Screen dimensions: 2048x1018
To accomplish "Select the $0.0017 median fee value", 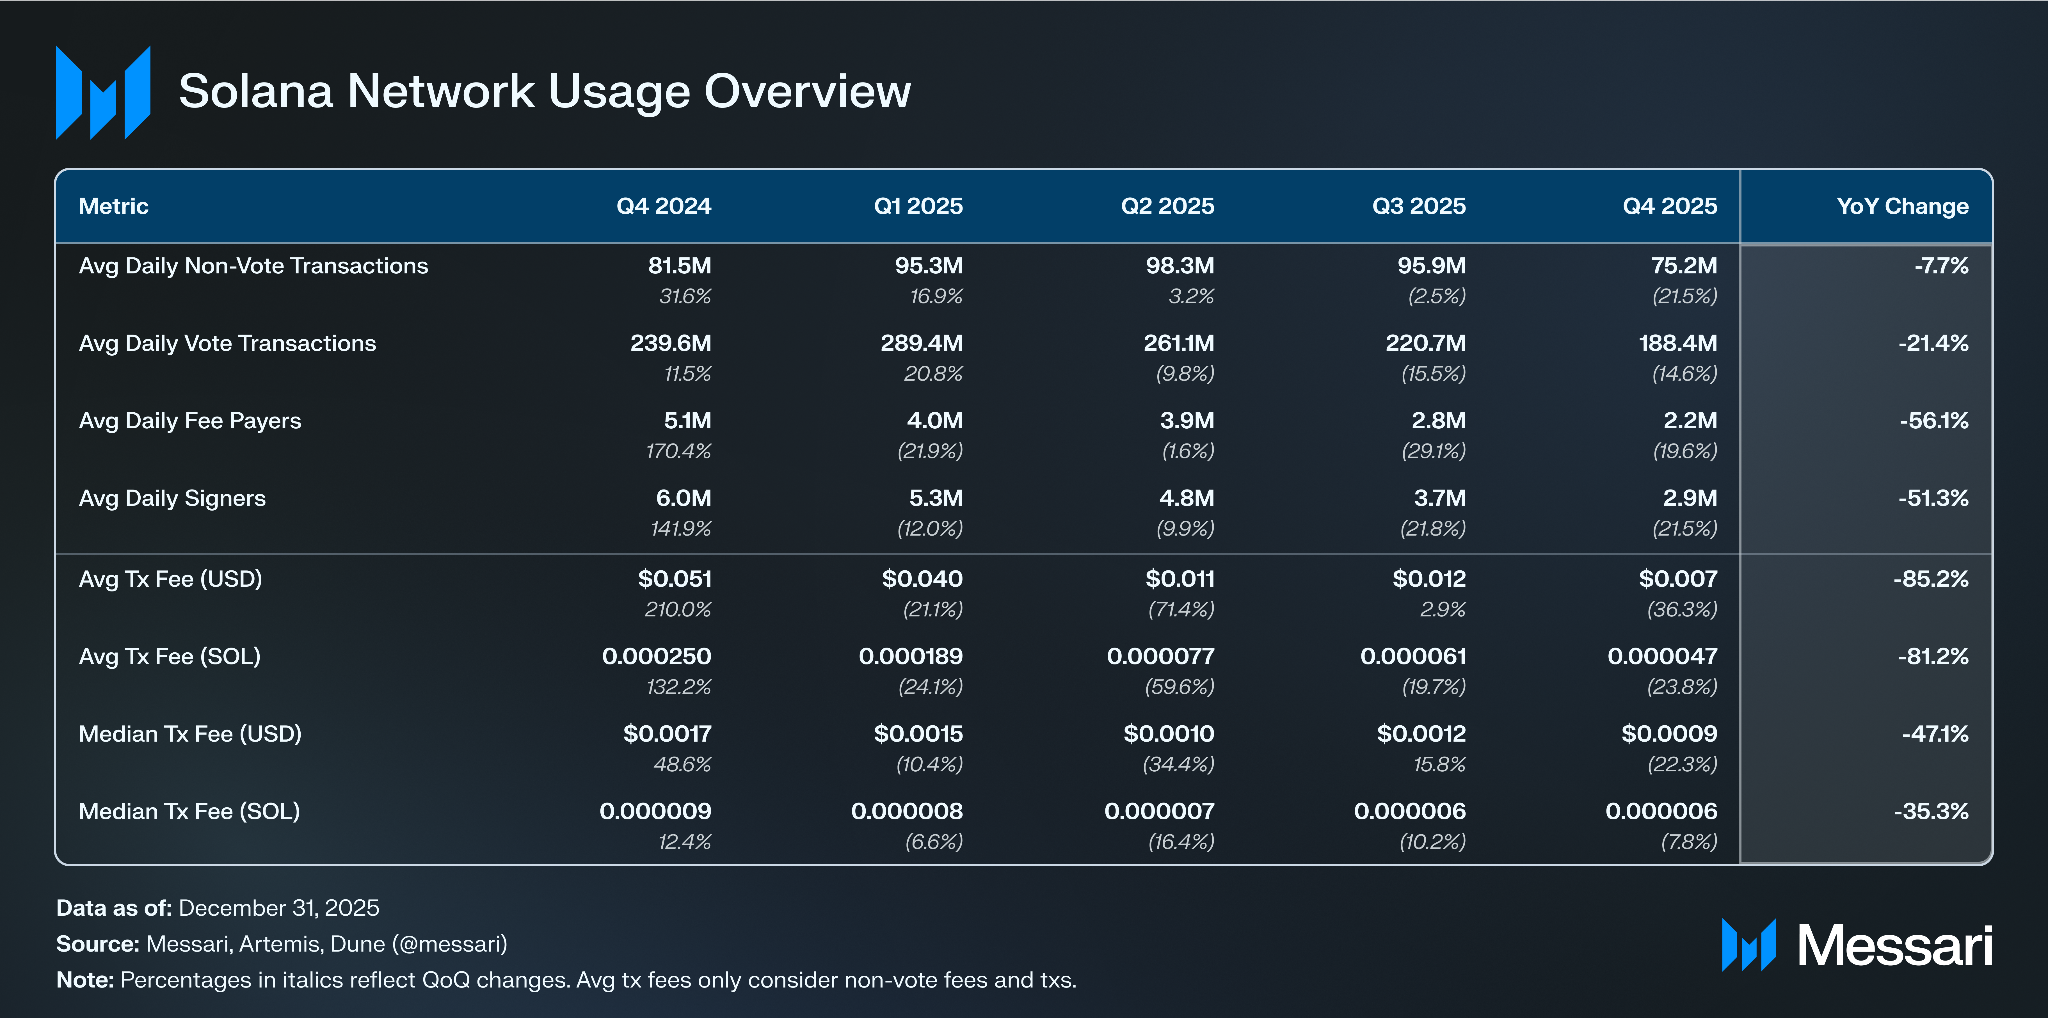I will pyautogui.click(x=667, y=734).
